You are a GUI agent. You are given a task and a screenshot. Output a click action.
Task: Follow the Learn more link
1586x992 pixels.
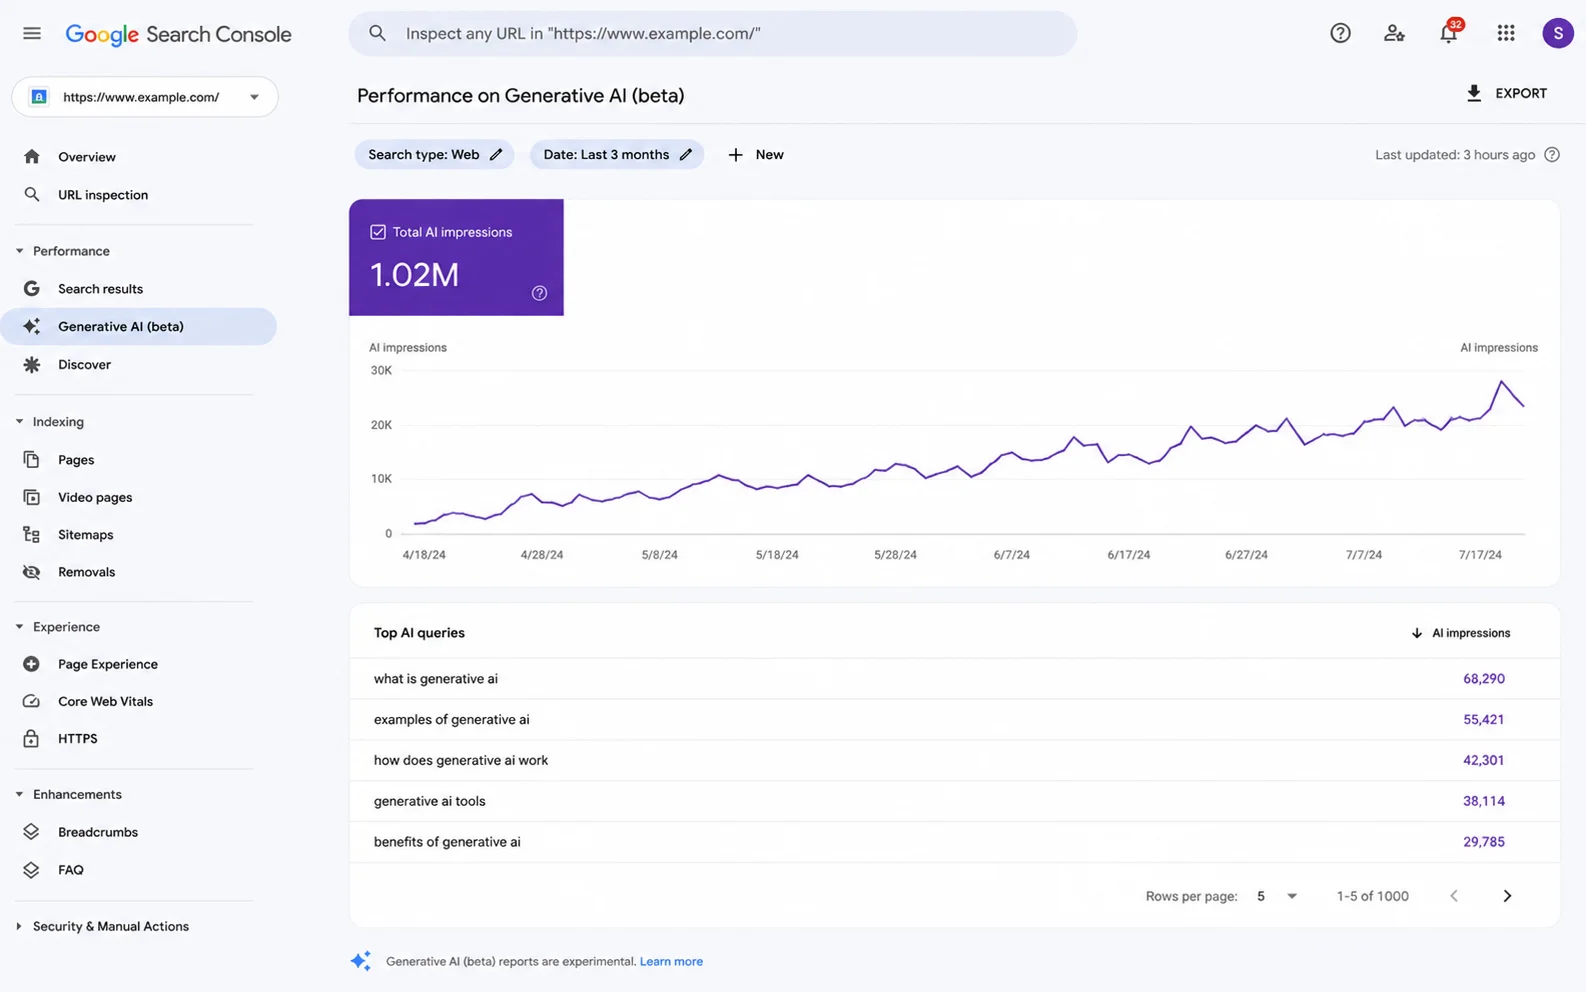pos(671,961)
